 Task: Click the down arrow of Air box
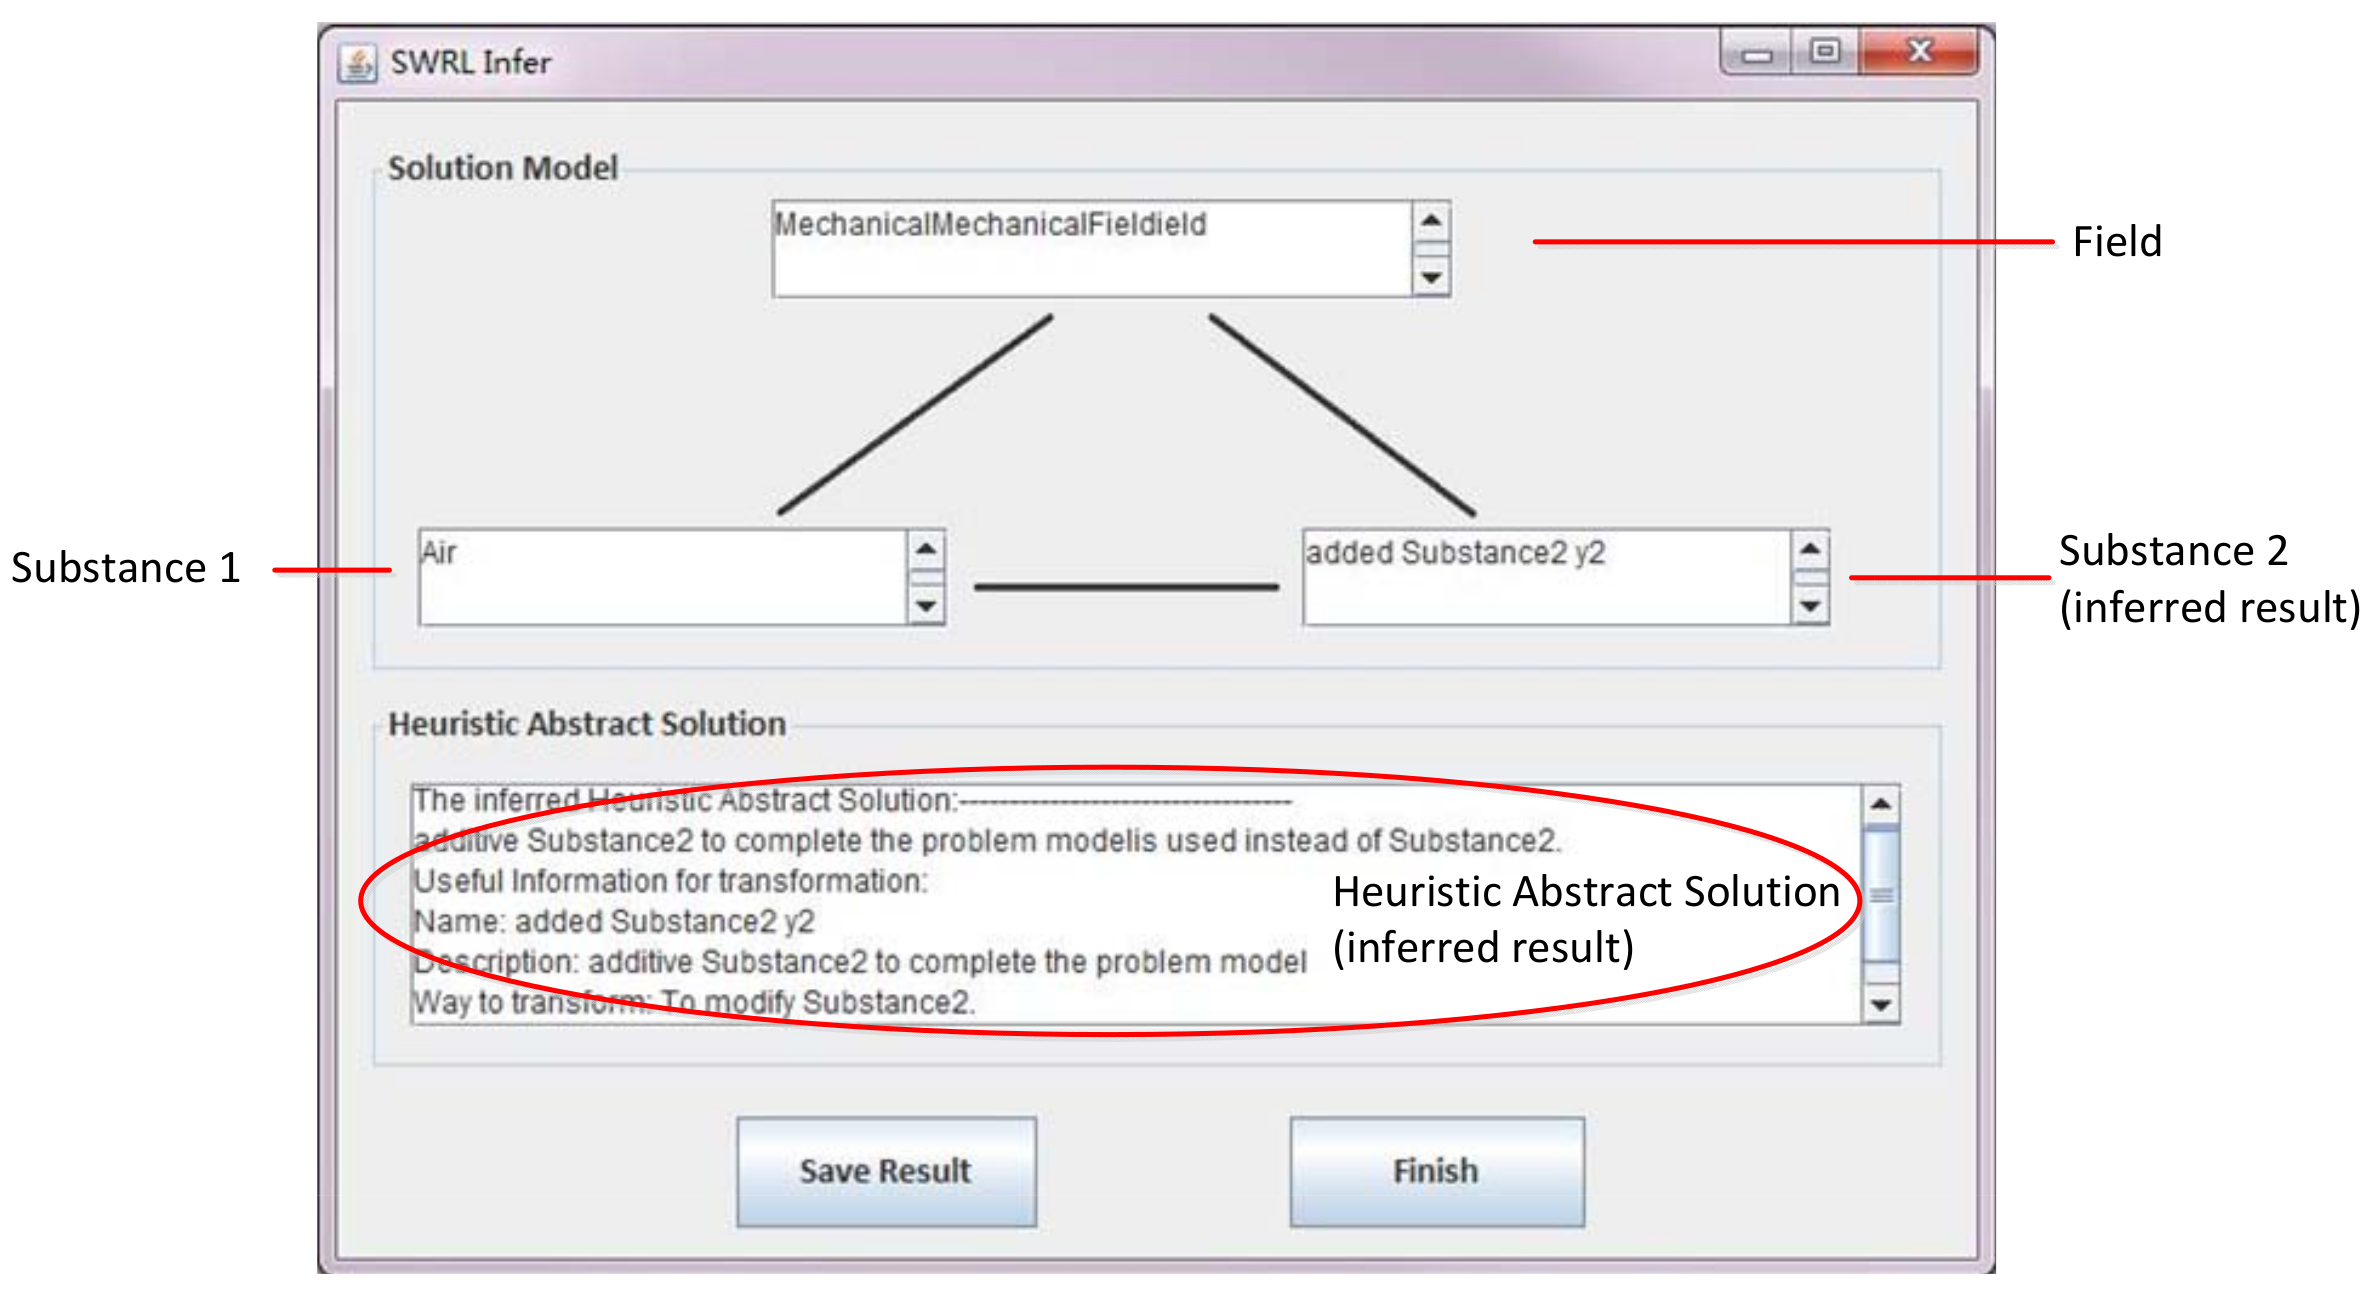tap(926, 605)
